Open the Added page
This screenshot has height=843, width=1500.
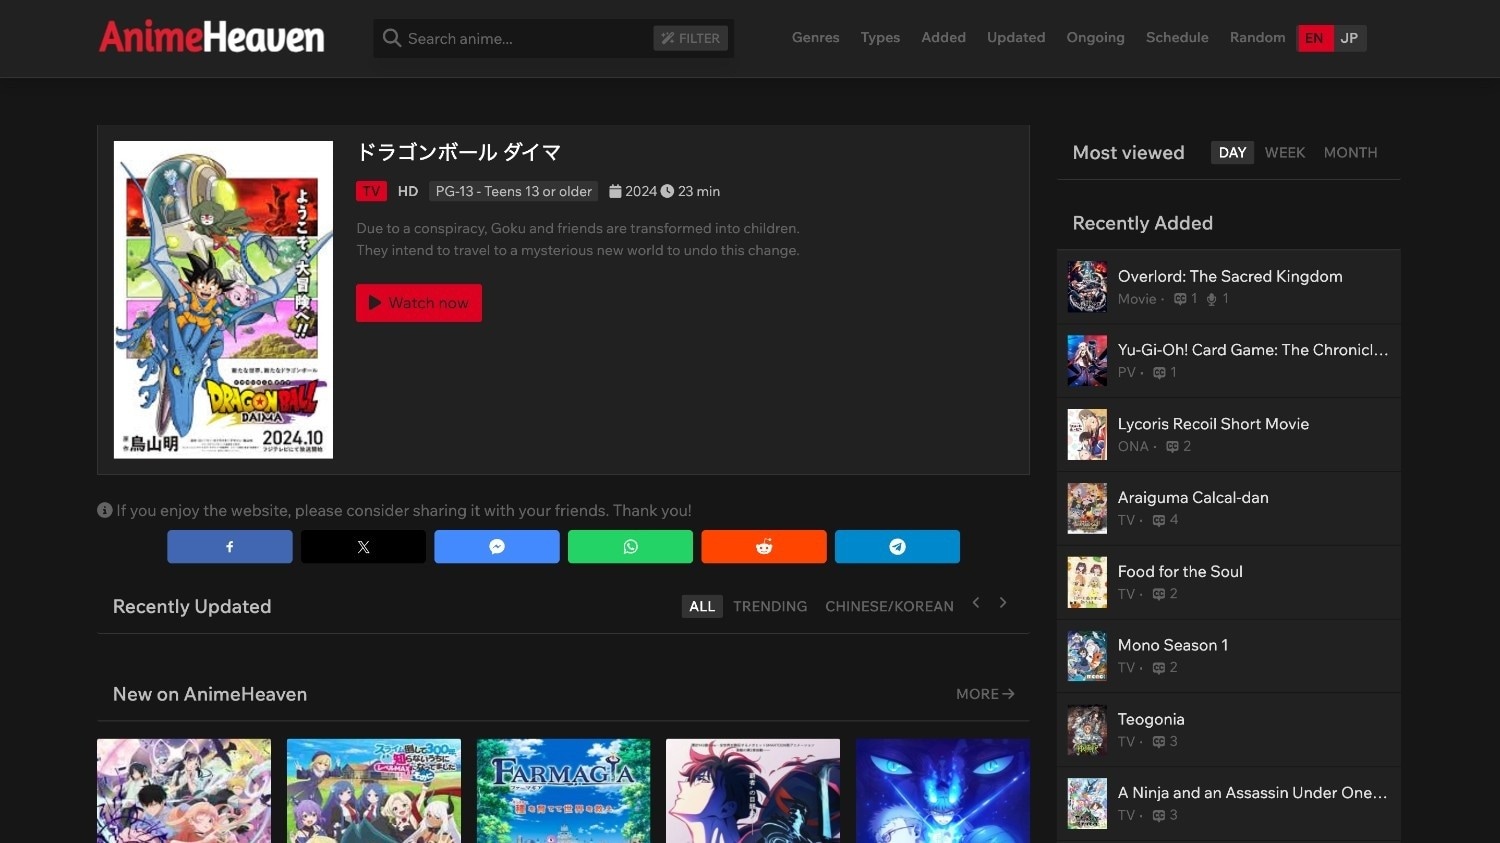click(944, 38)
